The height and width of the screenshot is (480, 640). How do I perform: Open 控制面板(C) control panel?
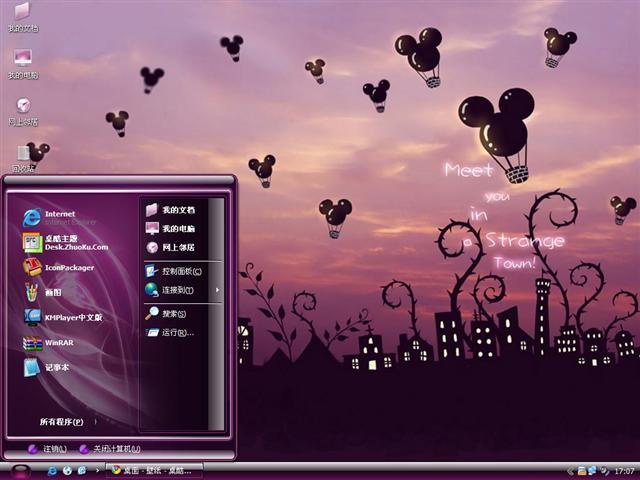pos(173,271)
